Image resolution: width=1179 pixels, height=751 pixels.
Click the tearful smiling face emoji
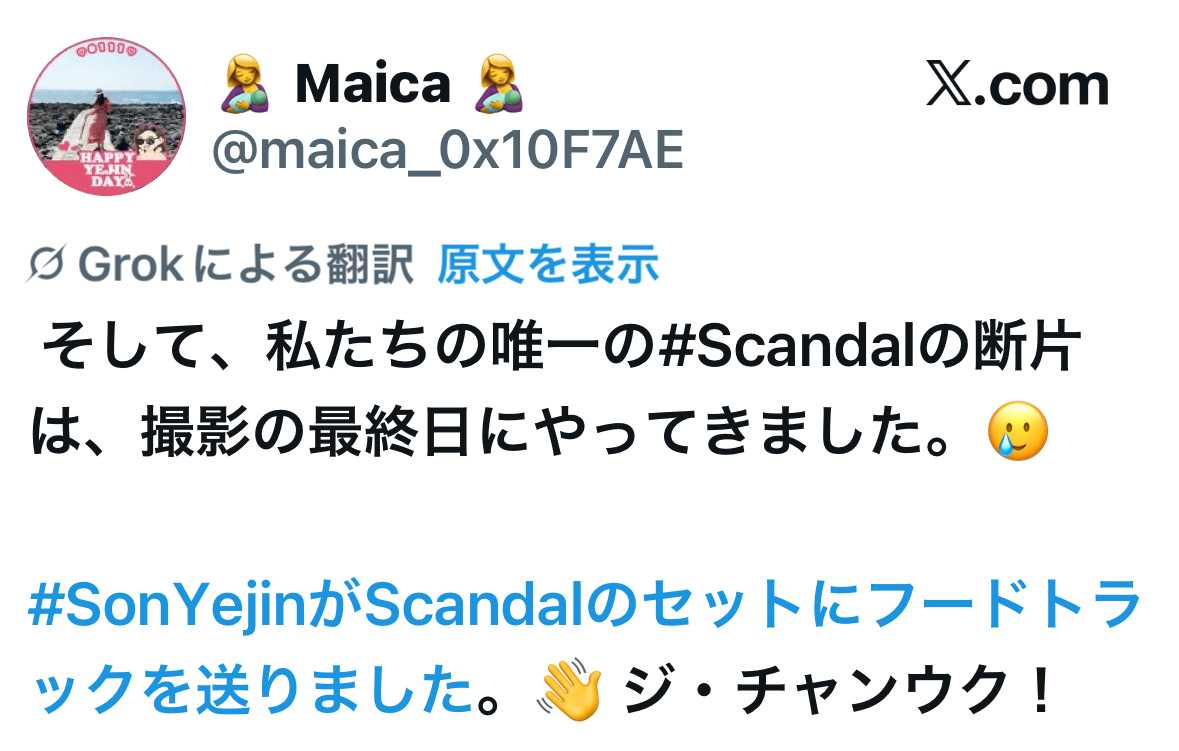pos(1018,432)
